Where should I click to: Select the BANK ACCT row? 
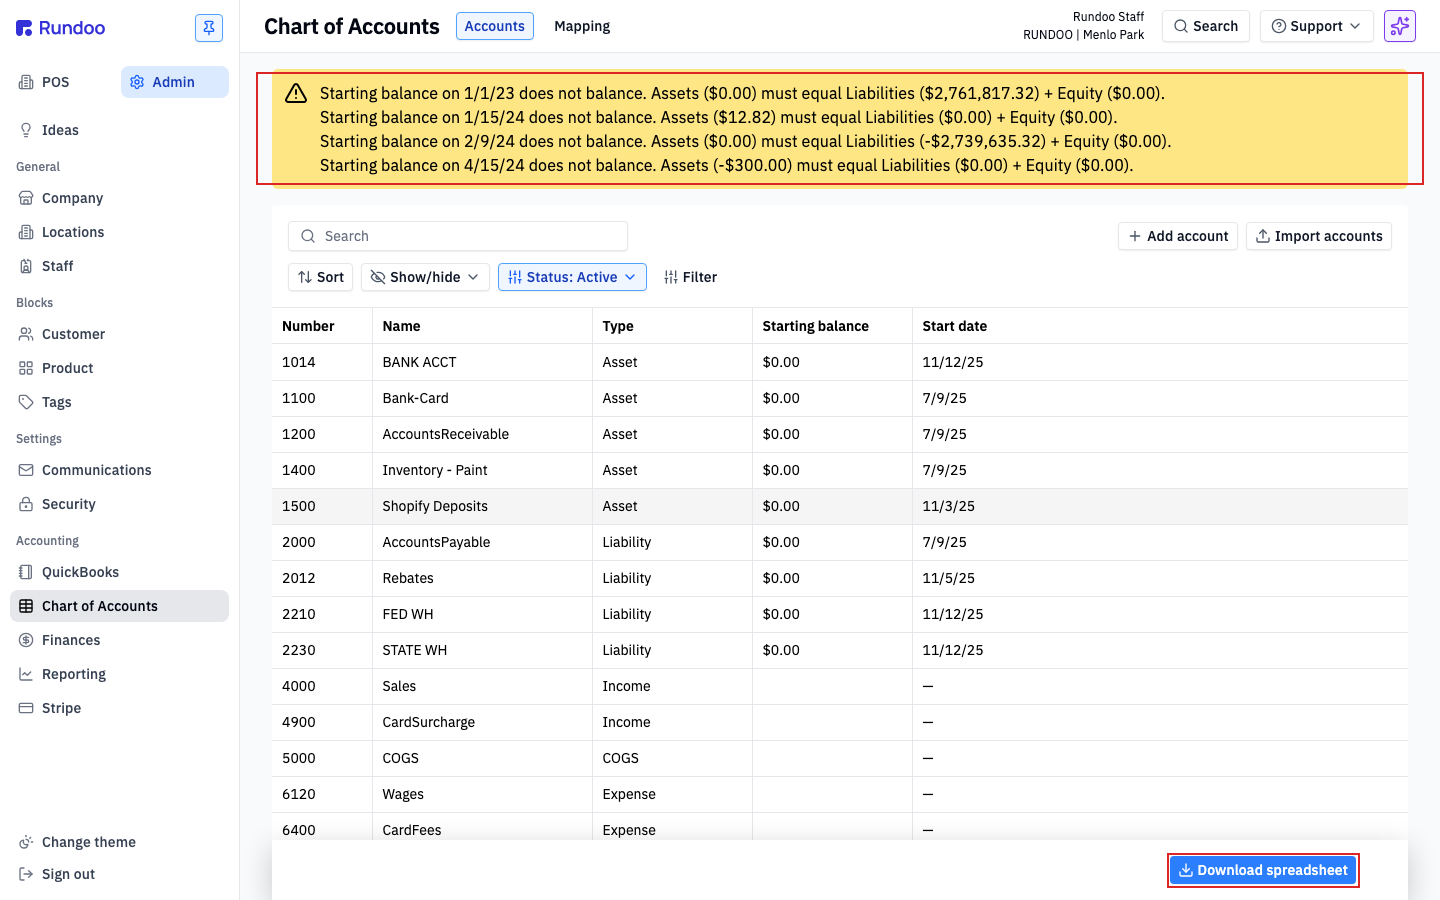point(840,362)
